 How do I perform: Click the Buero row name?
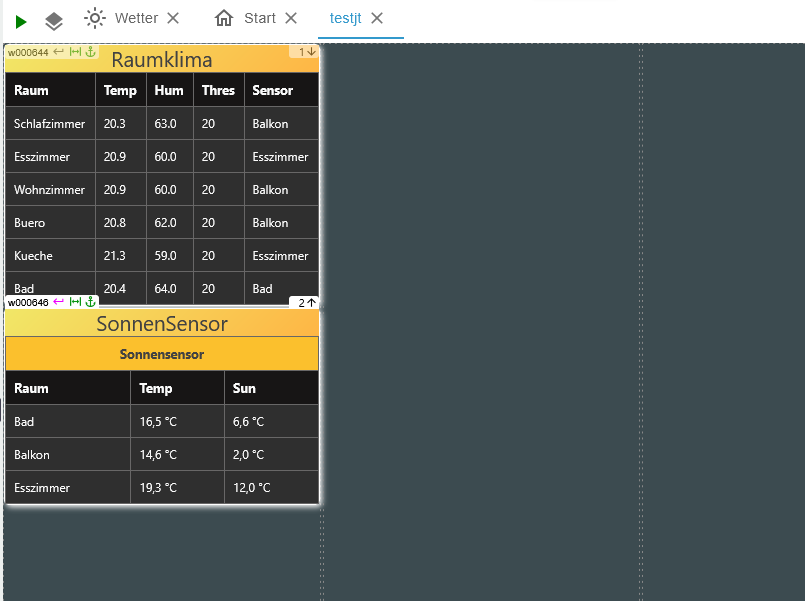point(29,223)
